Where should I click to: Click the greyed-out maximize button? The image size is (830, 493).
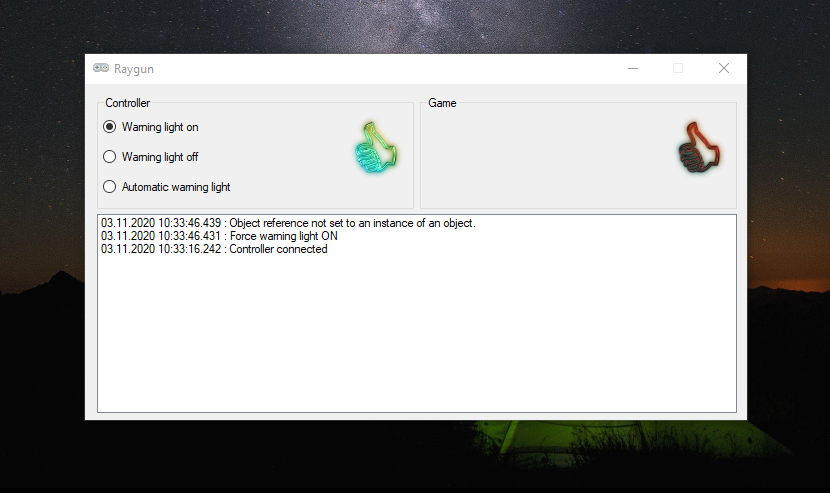[678, 68]
